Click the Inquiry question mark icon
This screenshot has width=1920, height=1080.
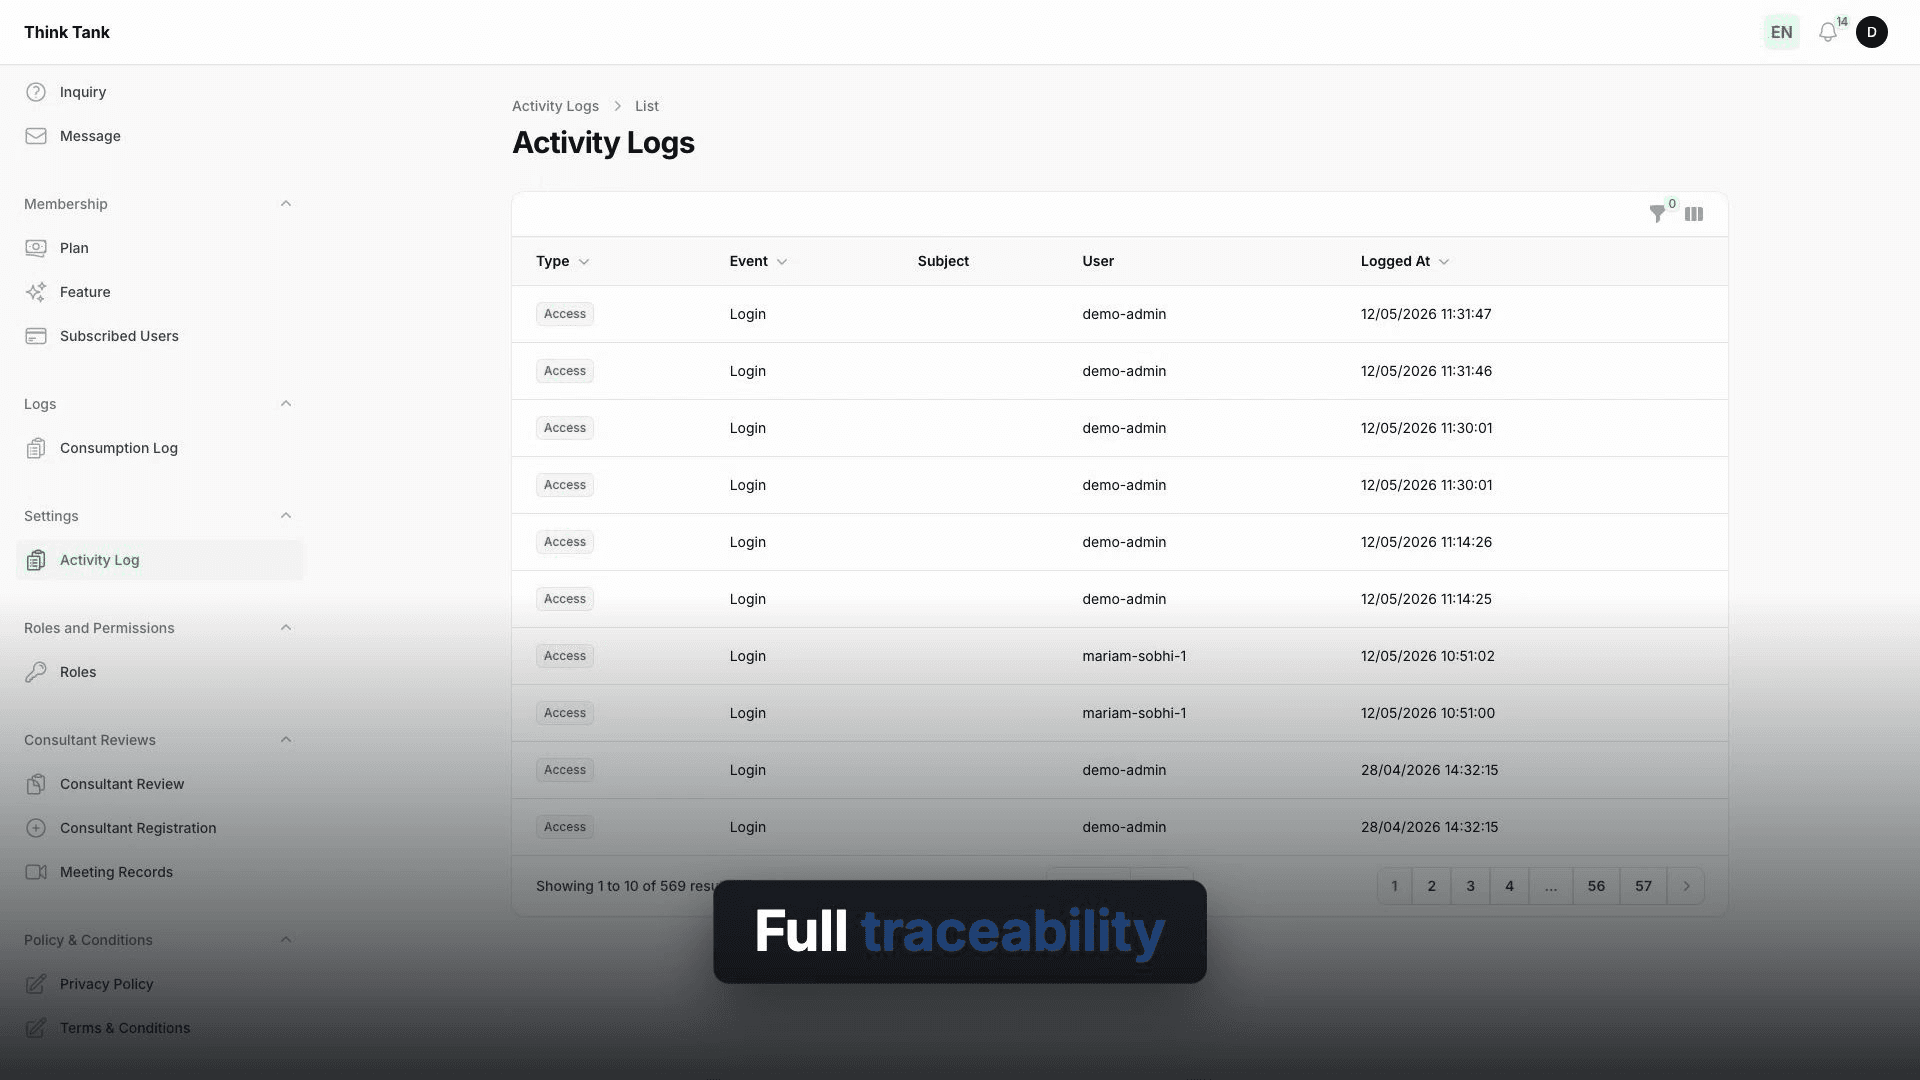(36, 92)
